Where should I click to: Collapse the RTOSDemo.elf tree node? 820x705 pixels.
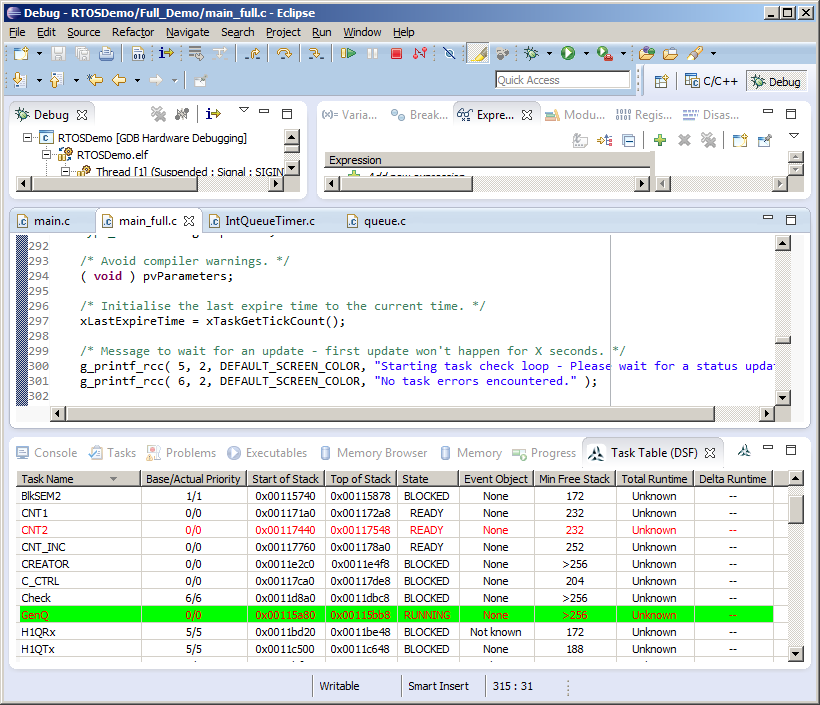tap(47, 154)
